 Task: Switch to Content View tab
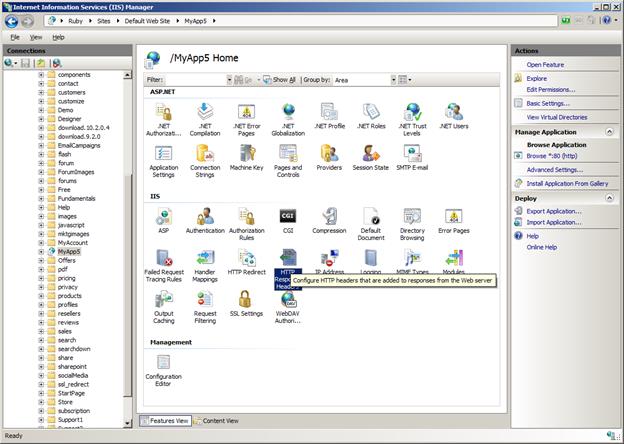(216, 421)
